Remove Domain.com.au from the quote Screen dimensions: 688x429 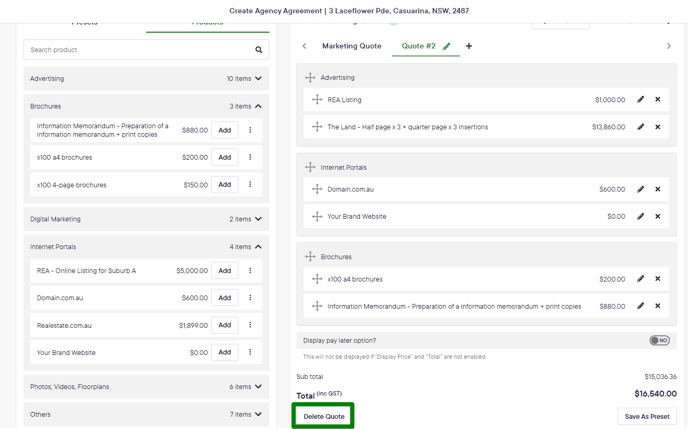coord(658,189)
